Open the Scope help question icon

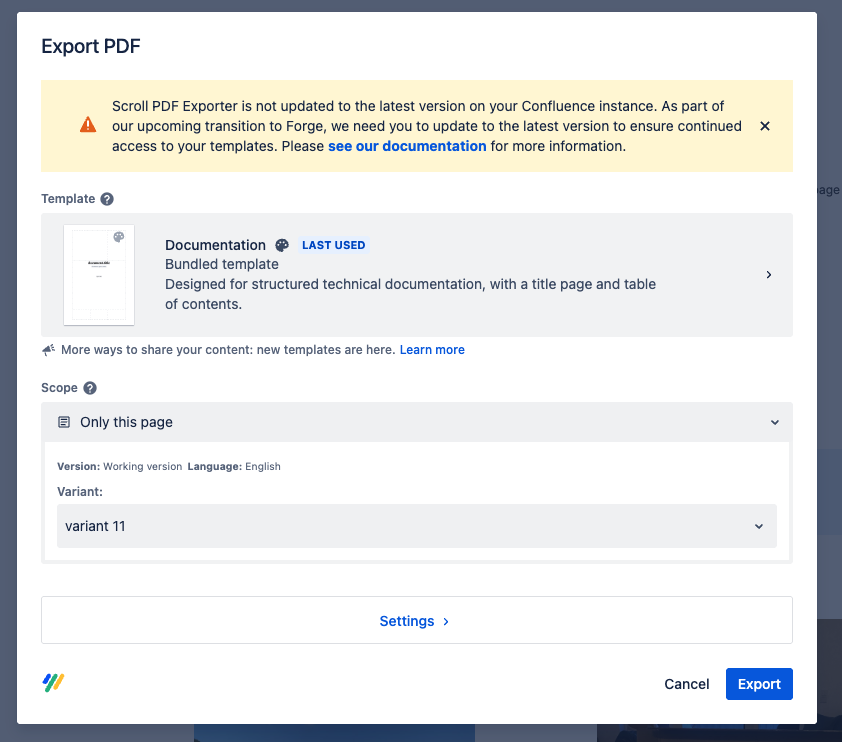[90, 388]
